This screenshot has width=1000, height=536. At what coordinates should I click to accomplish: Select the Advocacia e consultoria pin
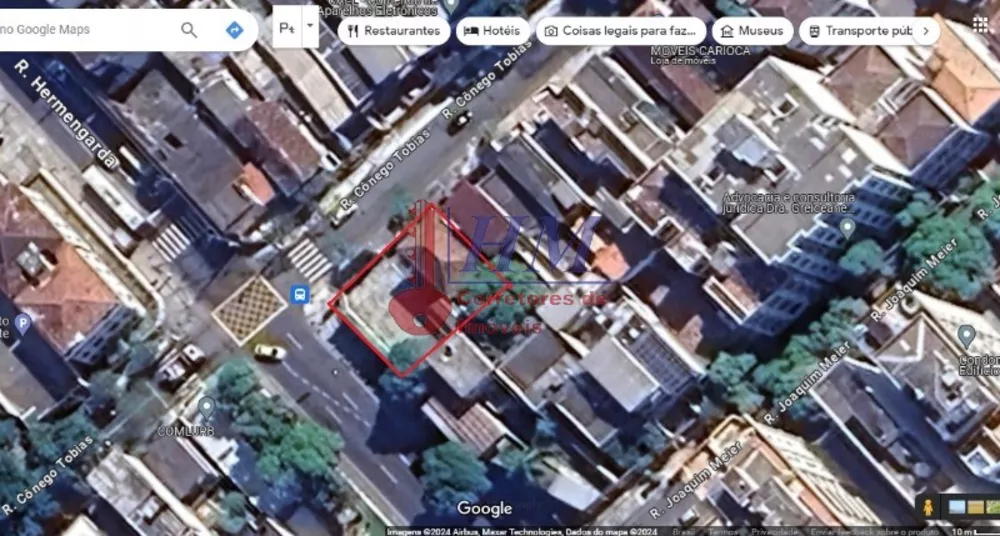847,228
